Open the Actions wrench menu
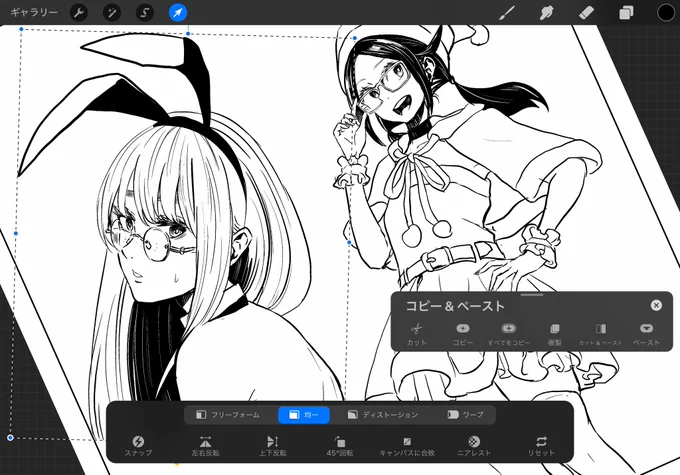Image resolution: width=680 pixels, height=475 pixels. 79,13
